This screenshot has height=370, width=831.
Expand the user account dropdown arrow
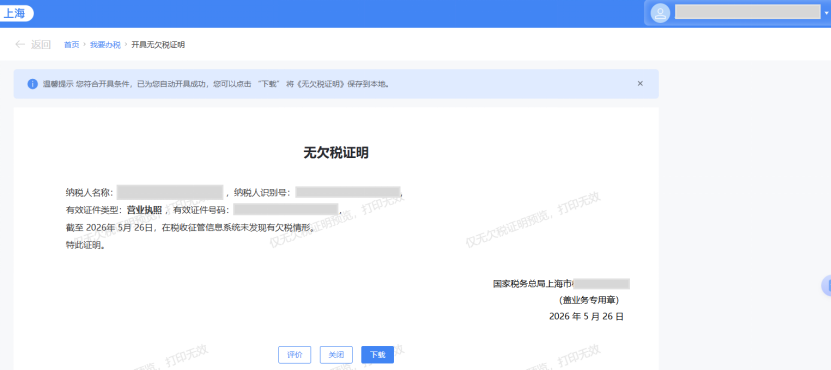(x=827, y=14)
